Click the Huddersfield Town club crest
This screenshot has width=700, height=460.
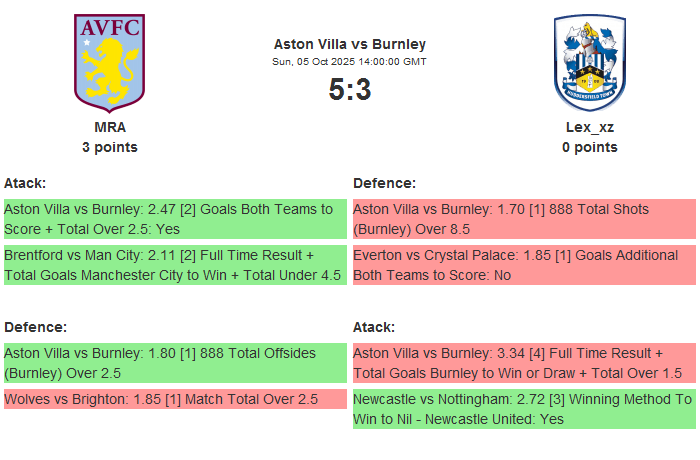589,62
